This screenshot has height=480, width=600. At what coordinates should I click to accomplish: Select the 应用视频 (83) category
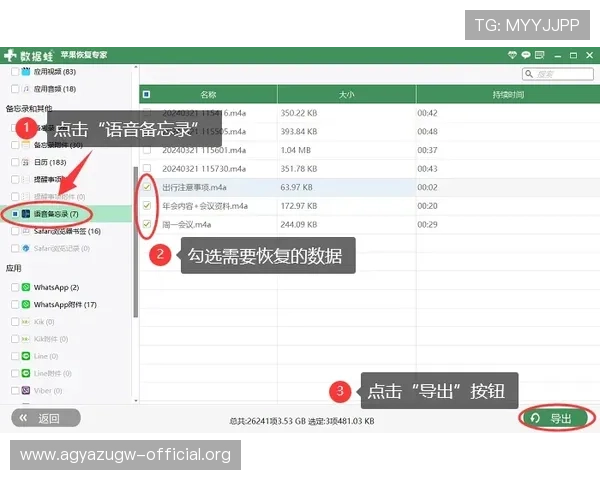click(55, 72)
